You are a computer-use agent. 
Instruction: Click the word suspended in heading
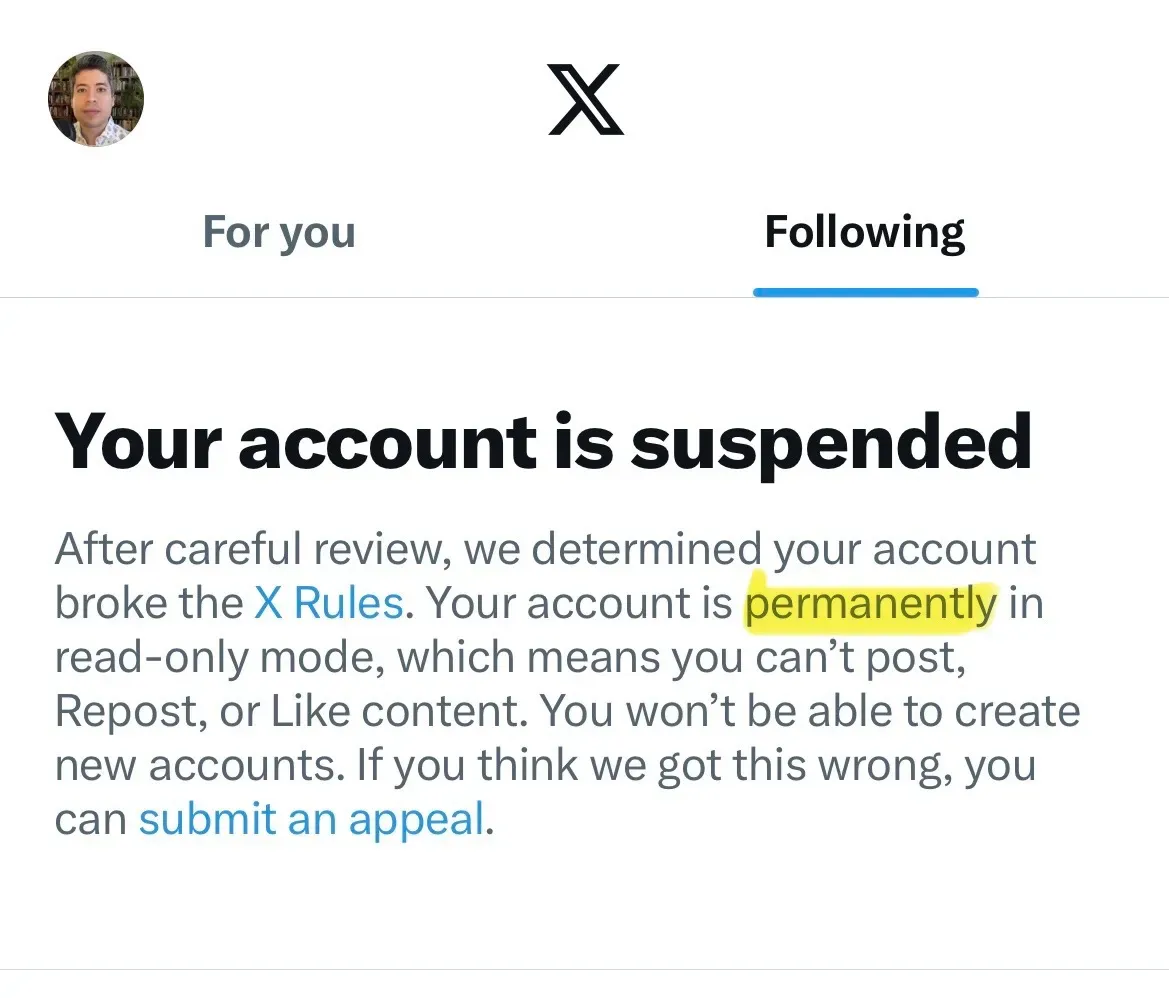point(831,443)
